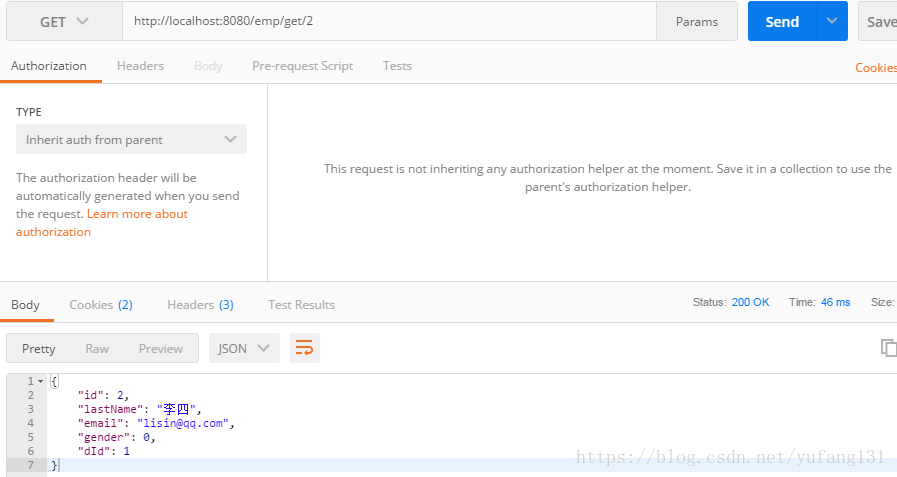Select the response Body tab

[25, 305]
